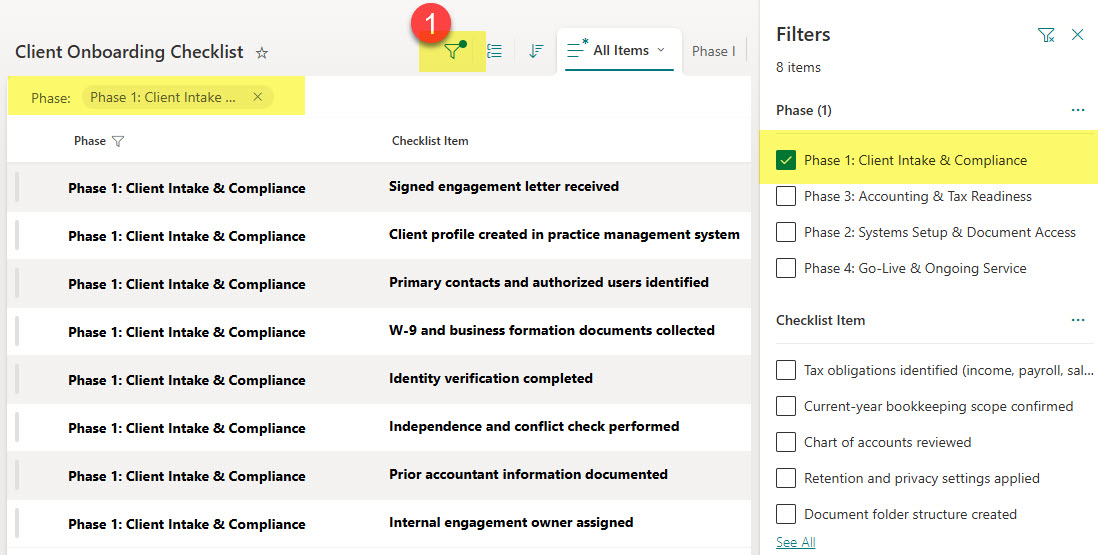
Task: Favorite the list with the star icon
Action: (262, 52)
